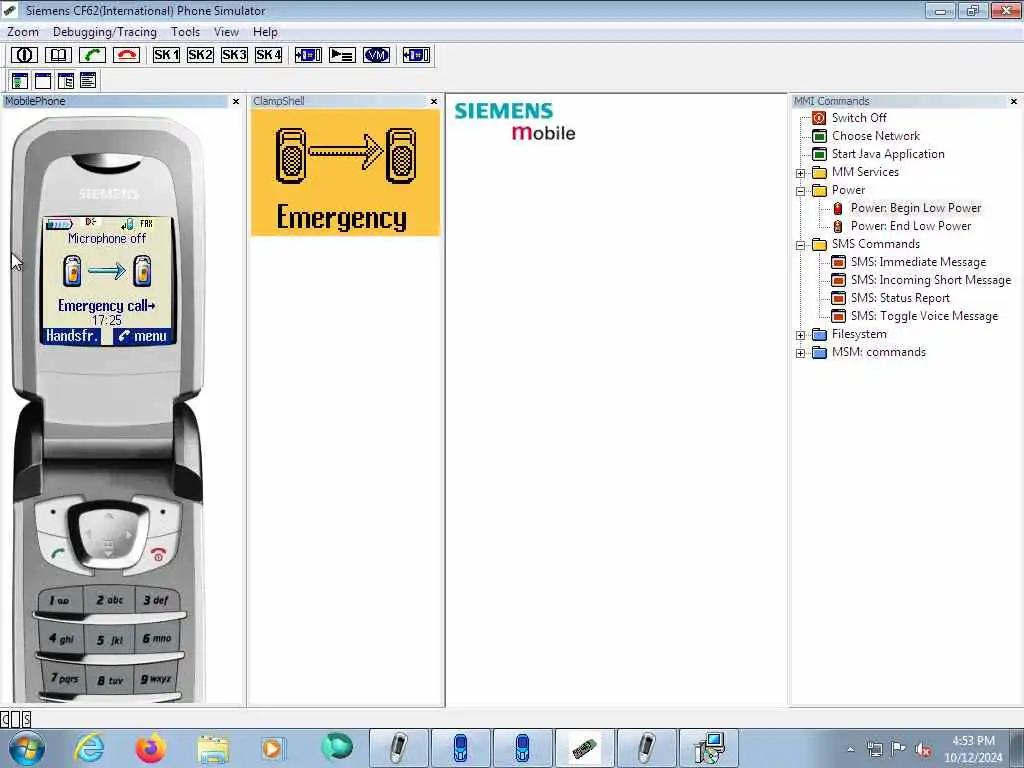Click the red hang-up handset toolbar icon

coord(126,55)
